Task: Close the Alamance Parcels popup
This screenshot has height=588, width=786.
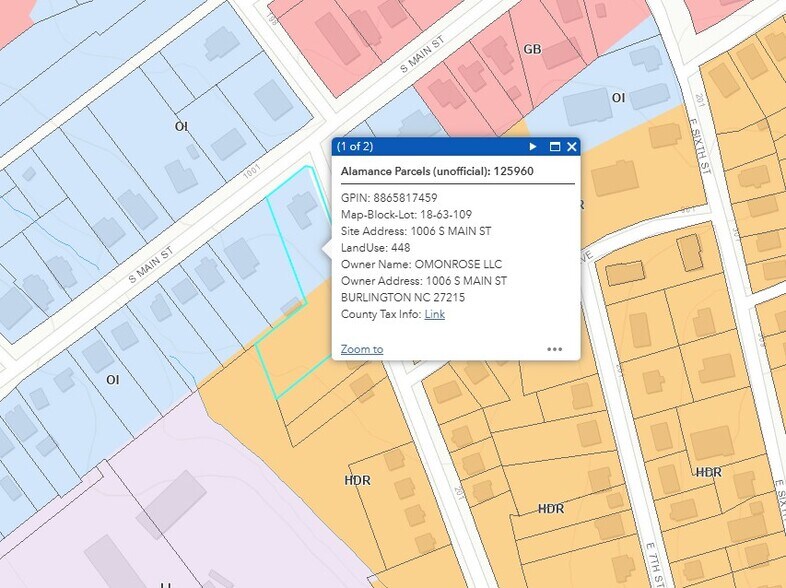Action: [572, 147]
